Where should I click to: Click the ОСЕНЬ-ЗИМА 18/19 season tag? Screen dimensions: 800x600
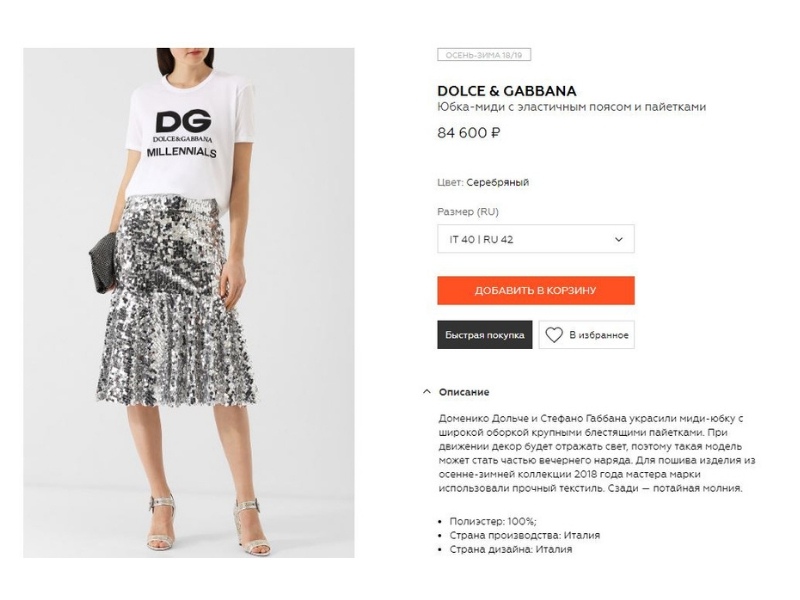[x=484, y=55]
